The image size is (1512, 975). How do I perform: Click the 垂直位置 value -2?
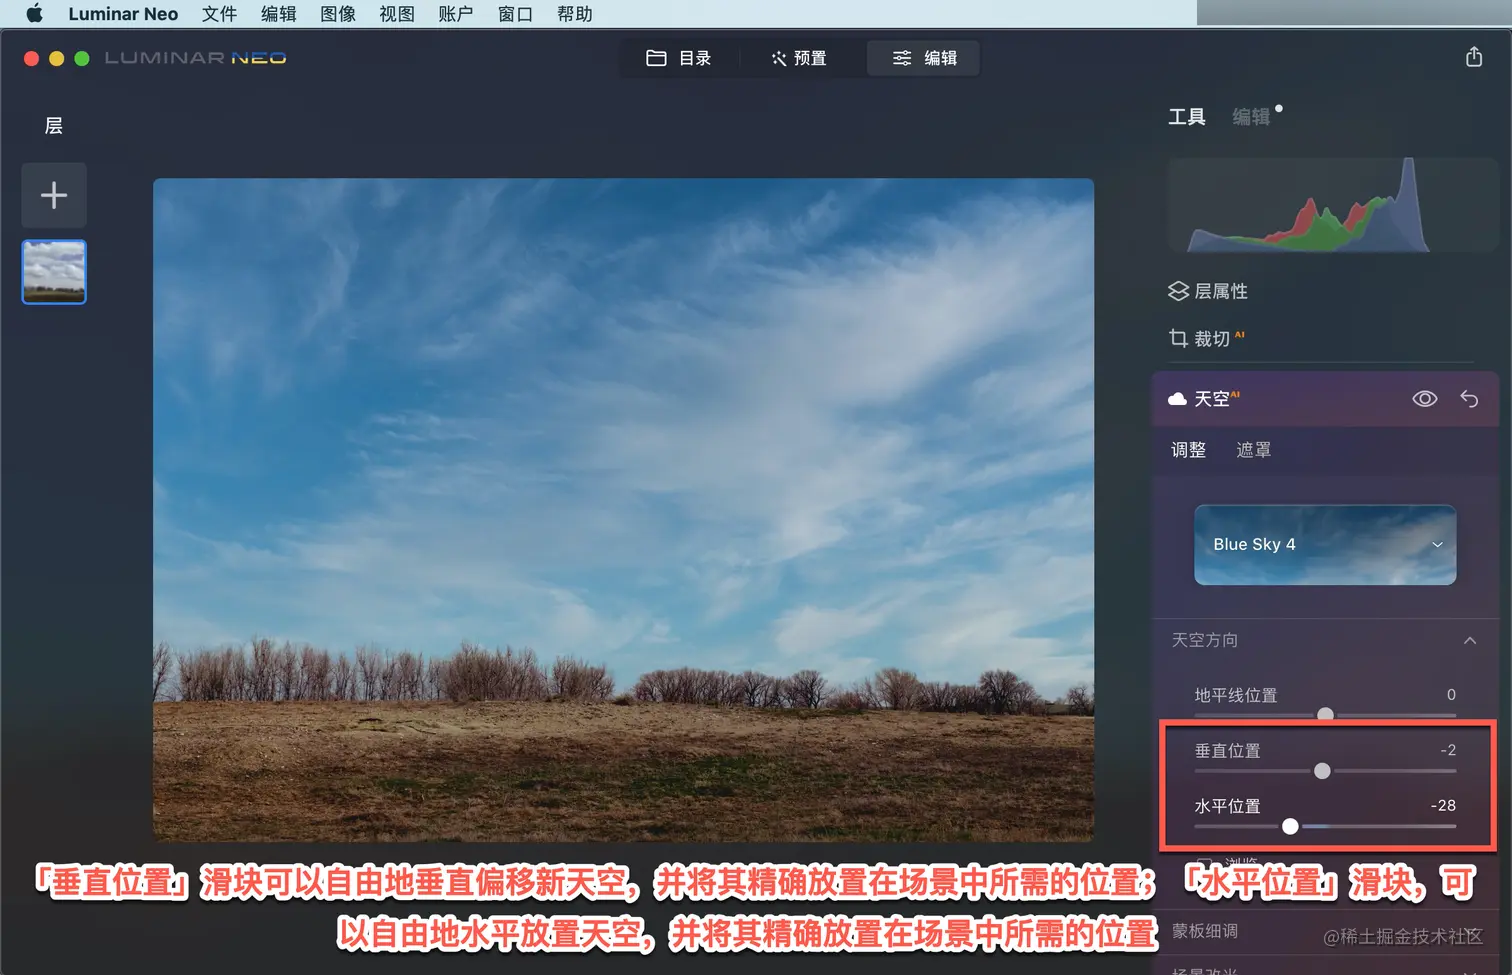point(1448,750)
